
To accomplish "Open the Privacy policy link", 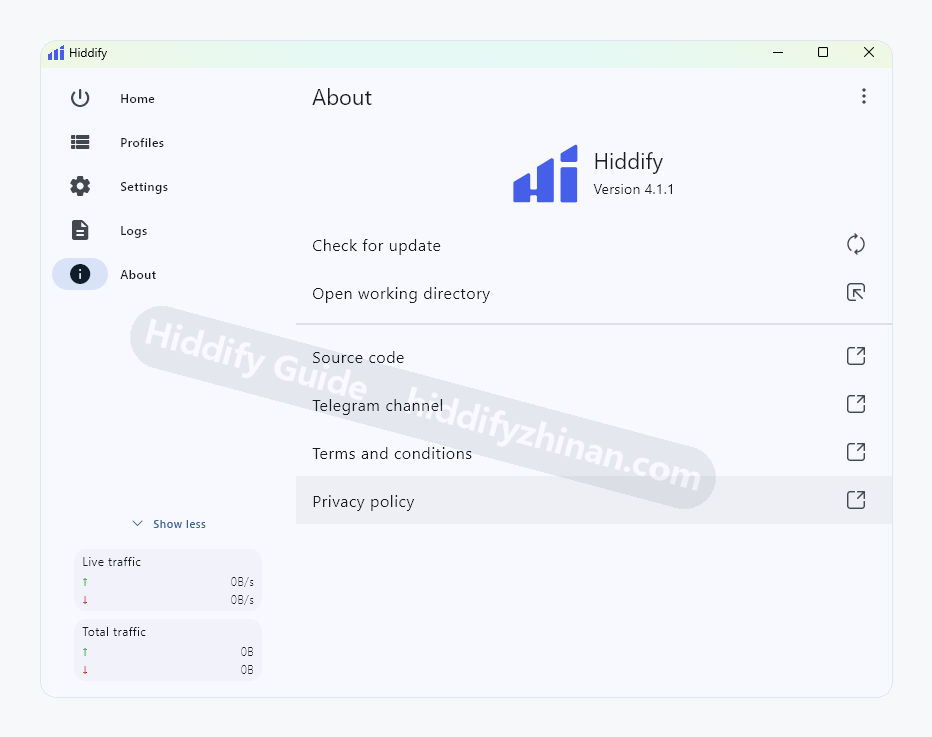I will tap(363, 502).
